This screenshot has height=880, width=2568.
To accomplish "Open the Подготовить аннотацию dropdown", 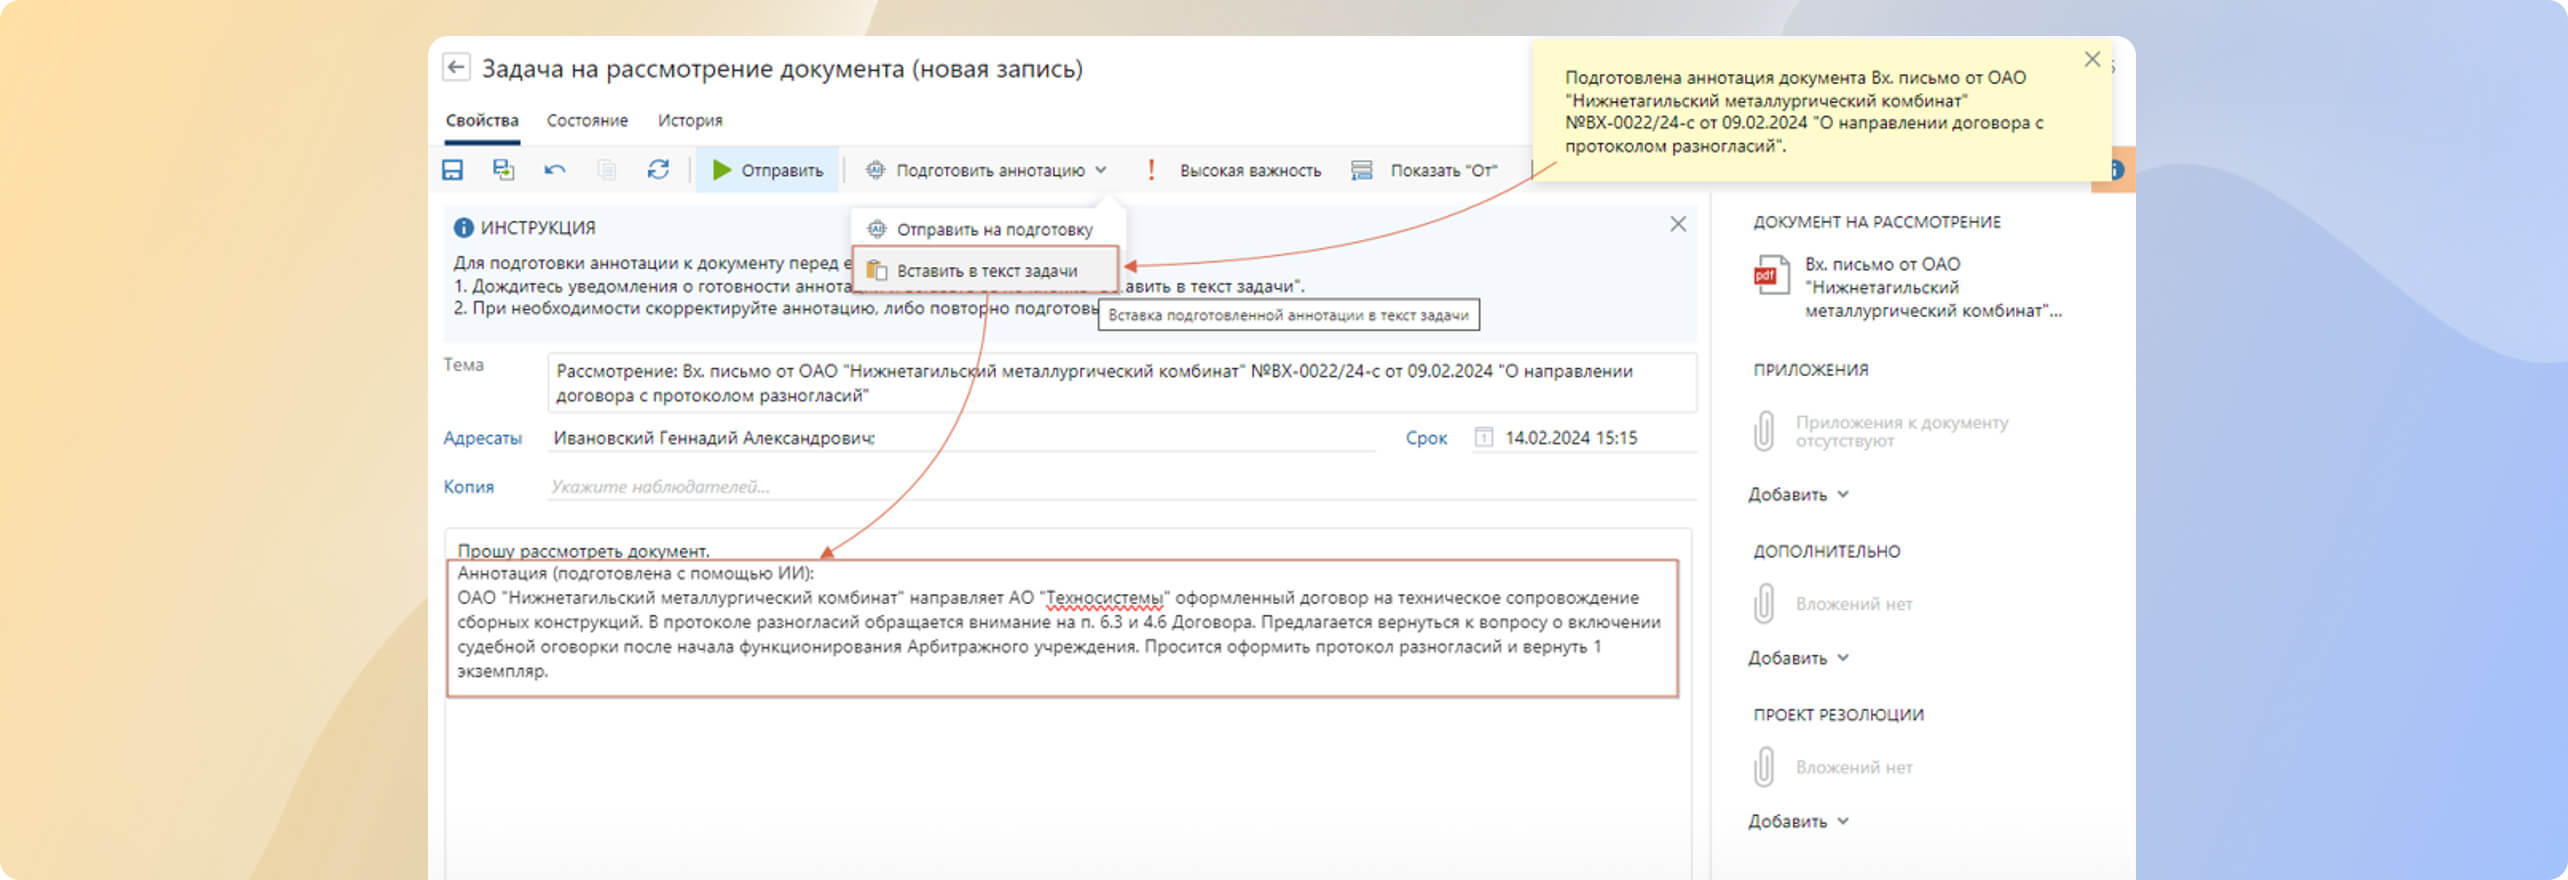I will click(987, 170).
